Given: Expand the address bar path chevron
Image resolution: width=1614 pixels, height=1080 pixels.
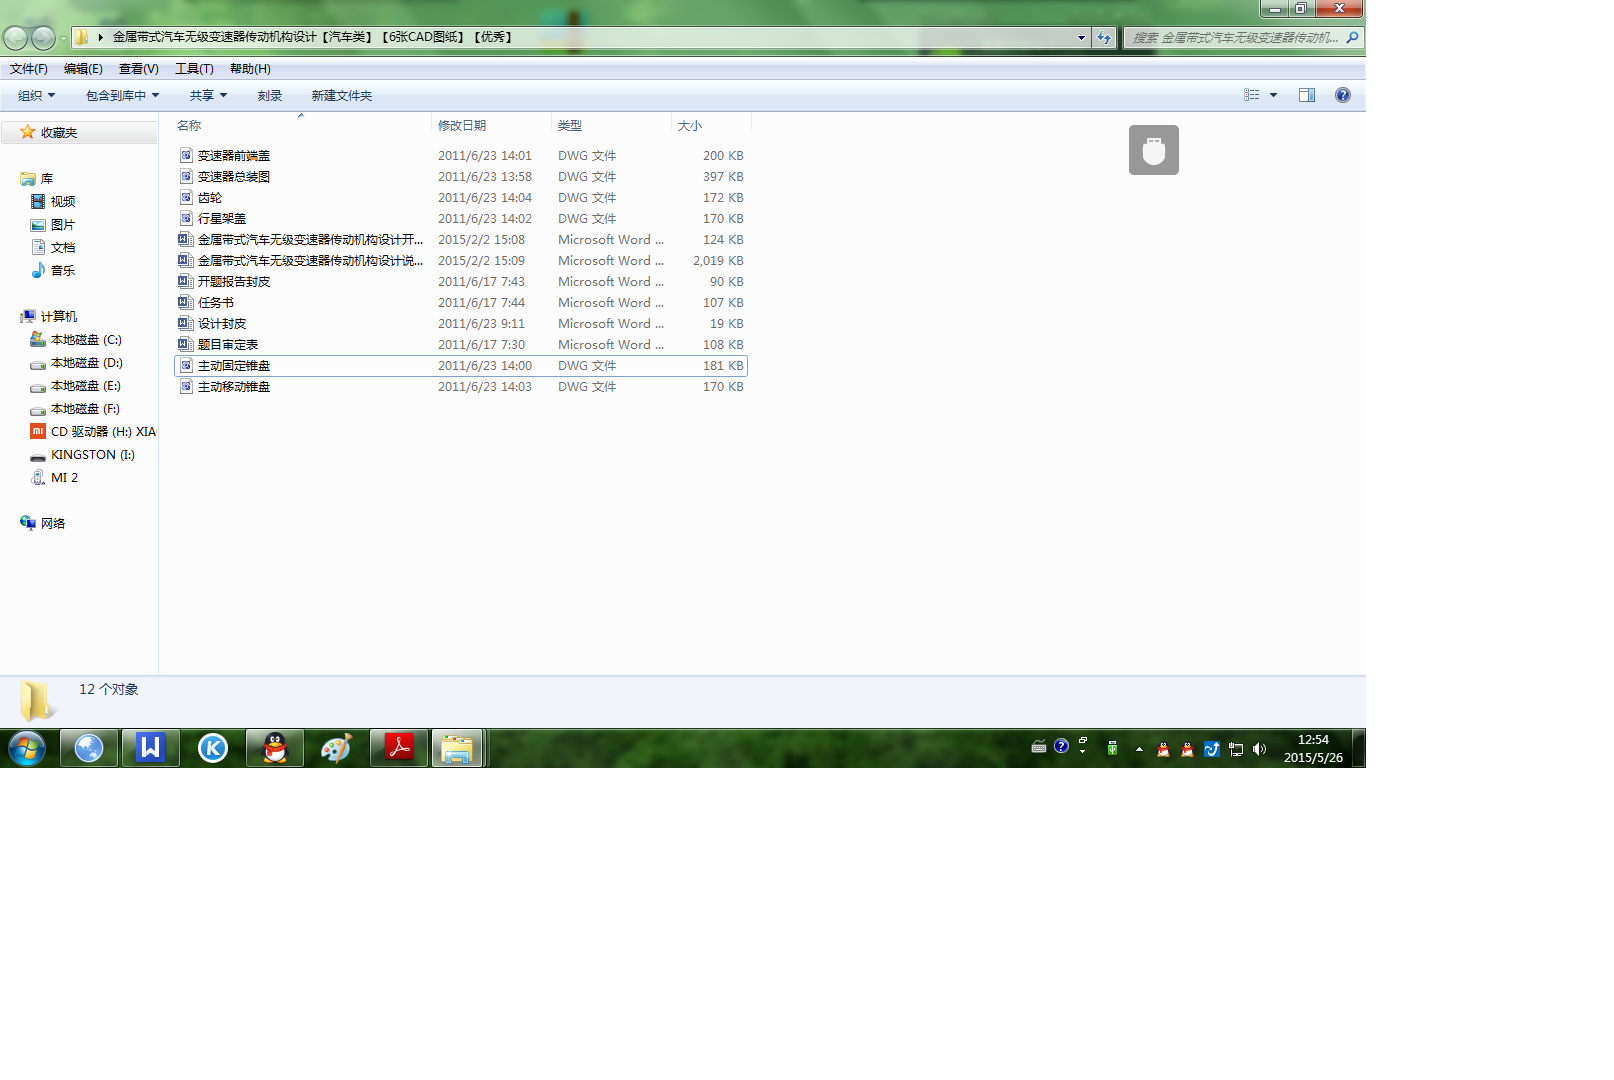Looking at the screenshot, I should (x=101, y=37).
